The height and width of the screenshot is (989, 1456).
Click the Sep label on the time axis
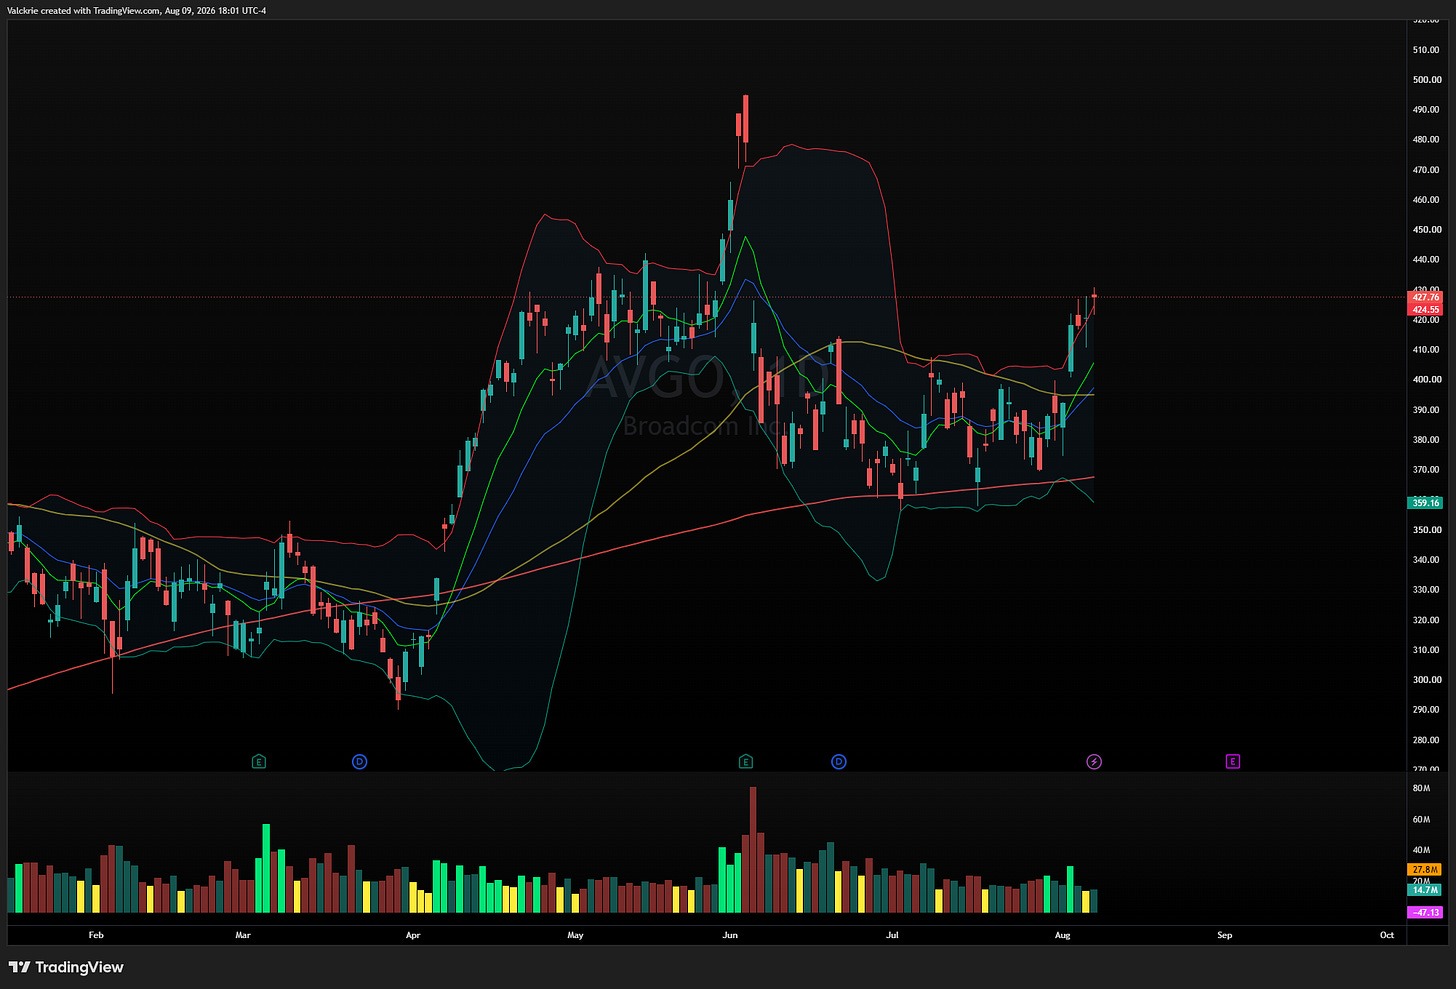coord(1225,935)
